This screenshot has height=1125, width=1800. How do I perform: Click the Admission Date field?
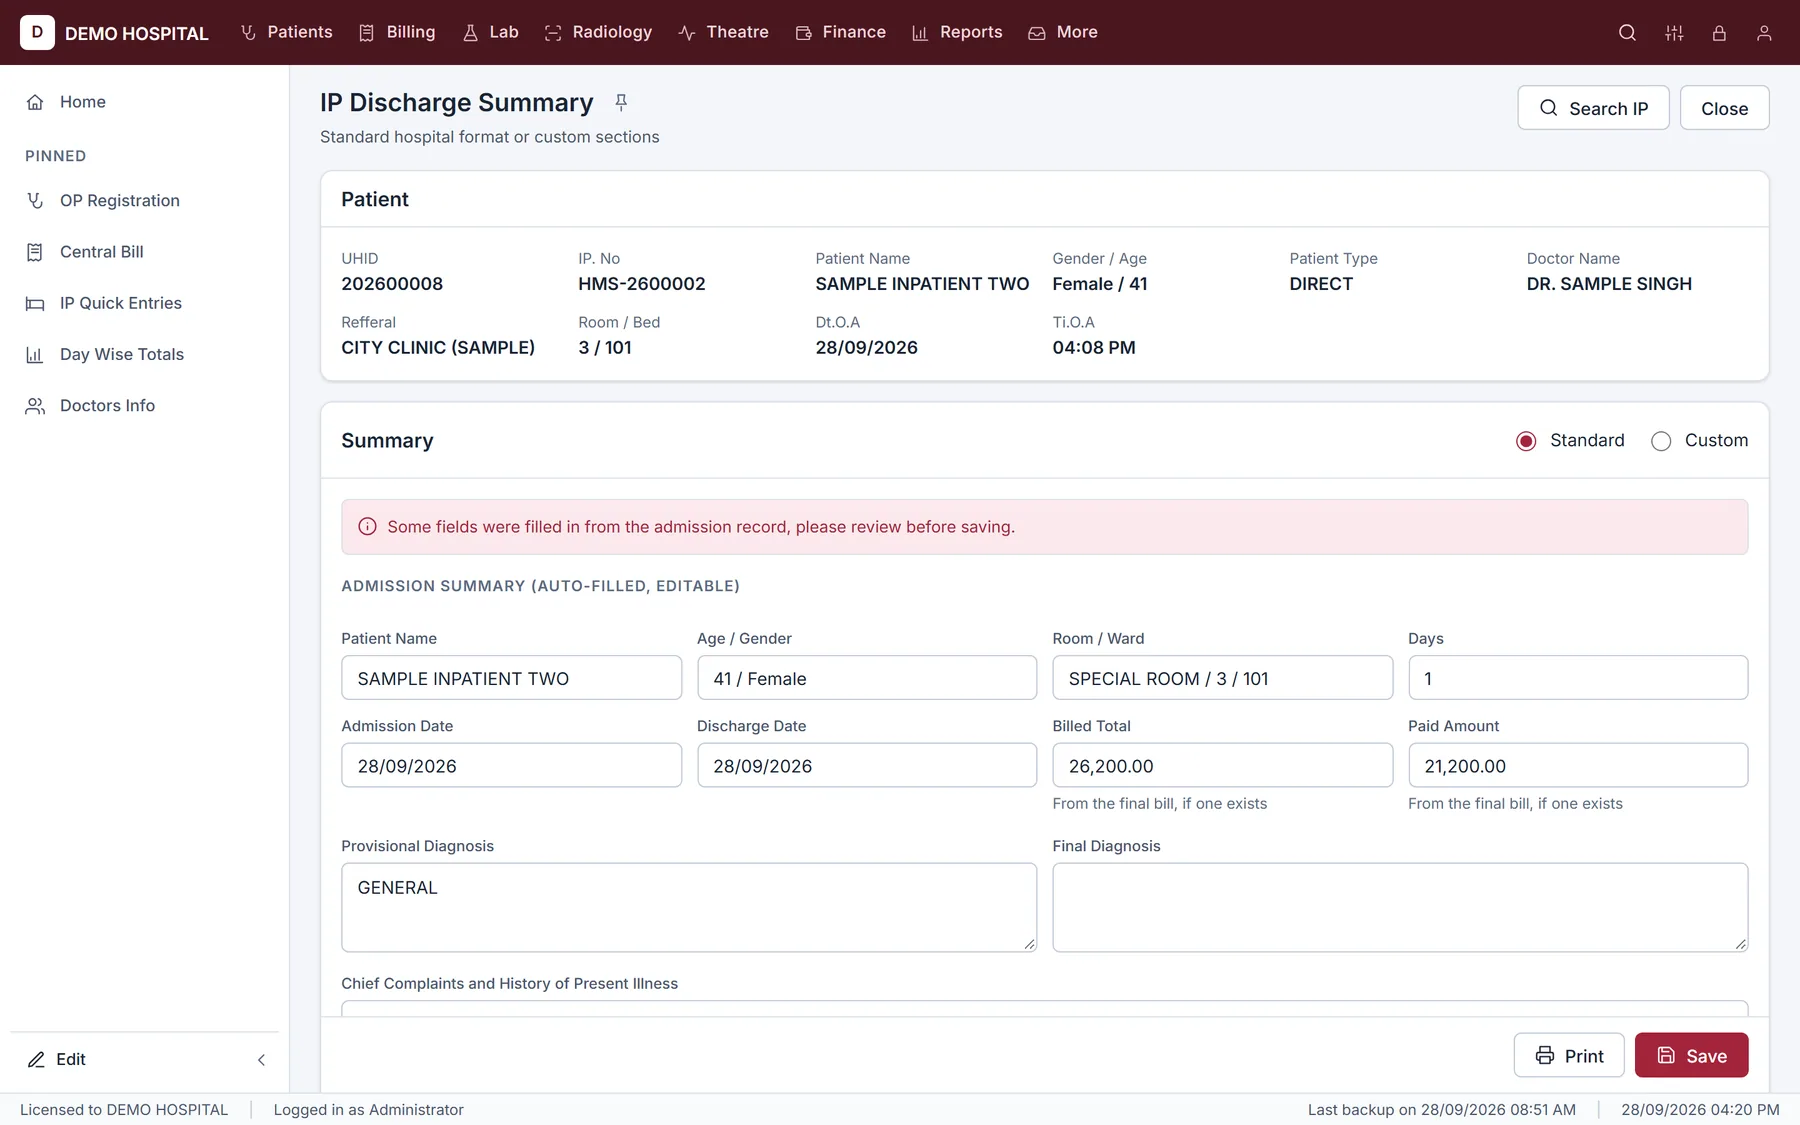511,765
